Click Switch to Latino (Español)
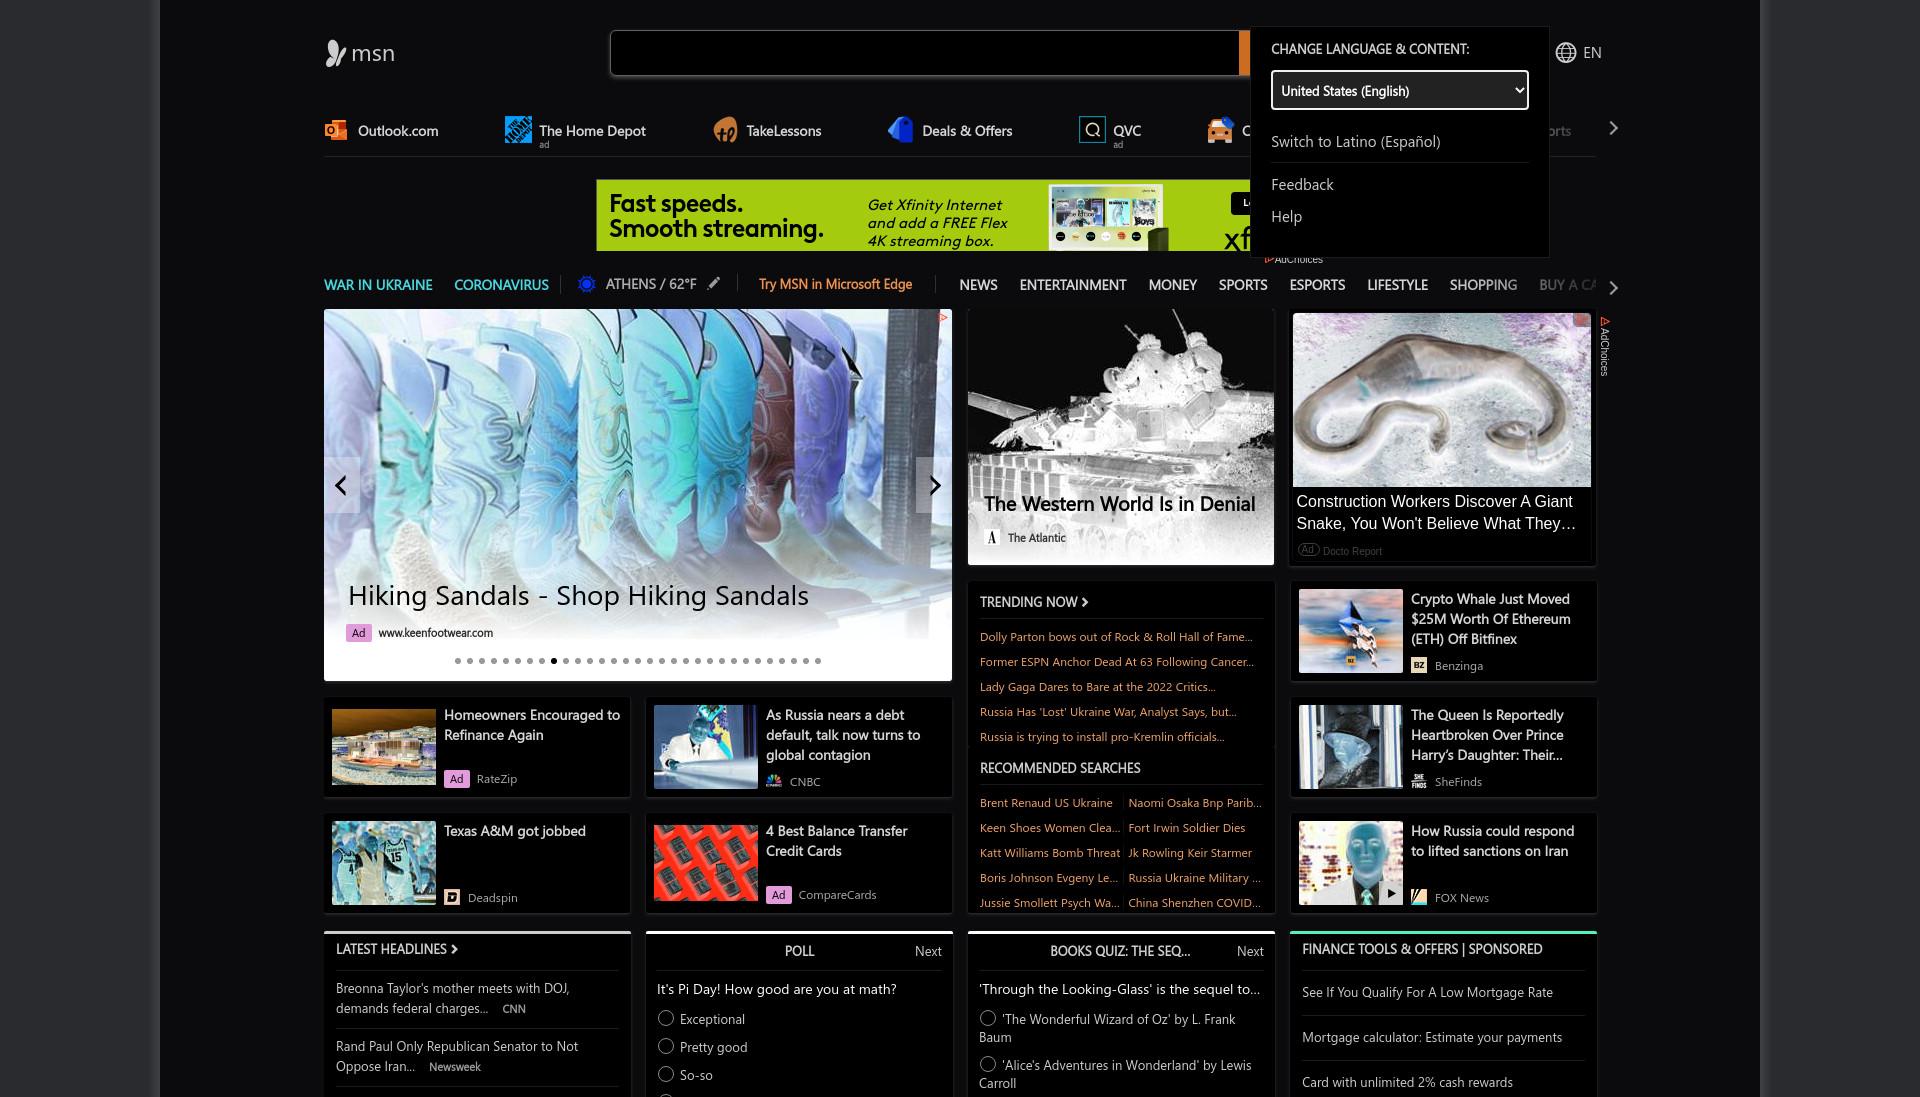 point(1355,142)
